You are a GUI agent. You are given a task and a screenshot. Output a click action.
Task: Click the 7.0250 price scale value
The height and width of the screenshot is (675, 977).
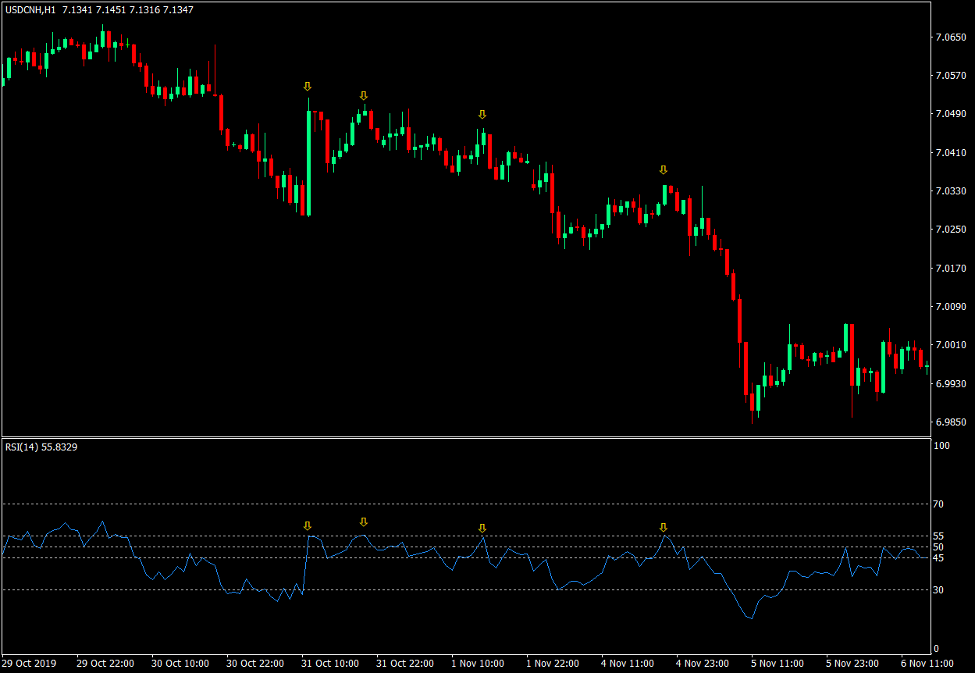pos(951,229)
